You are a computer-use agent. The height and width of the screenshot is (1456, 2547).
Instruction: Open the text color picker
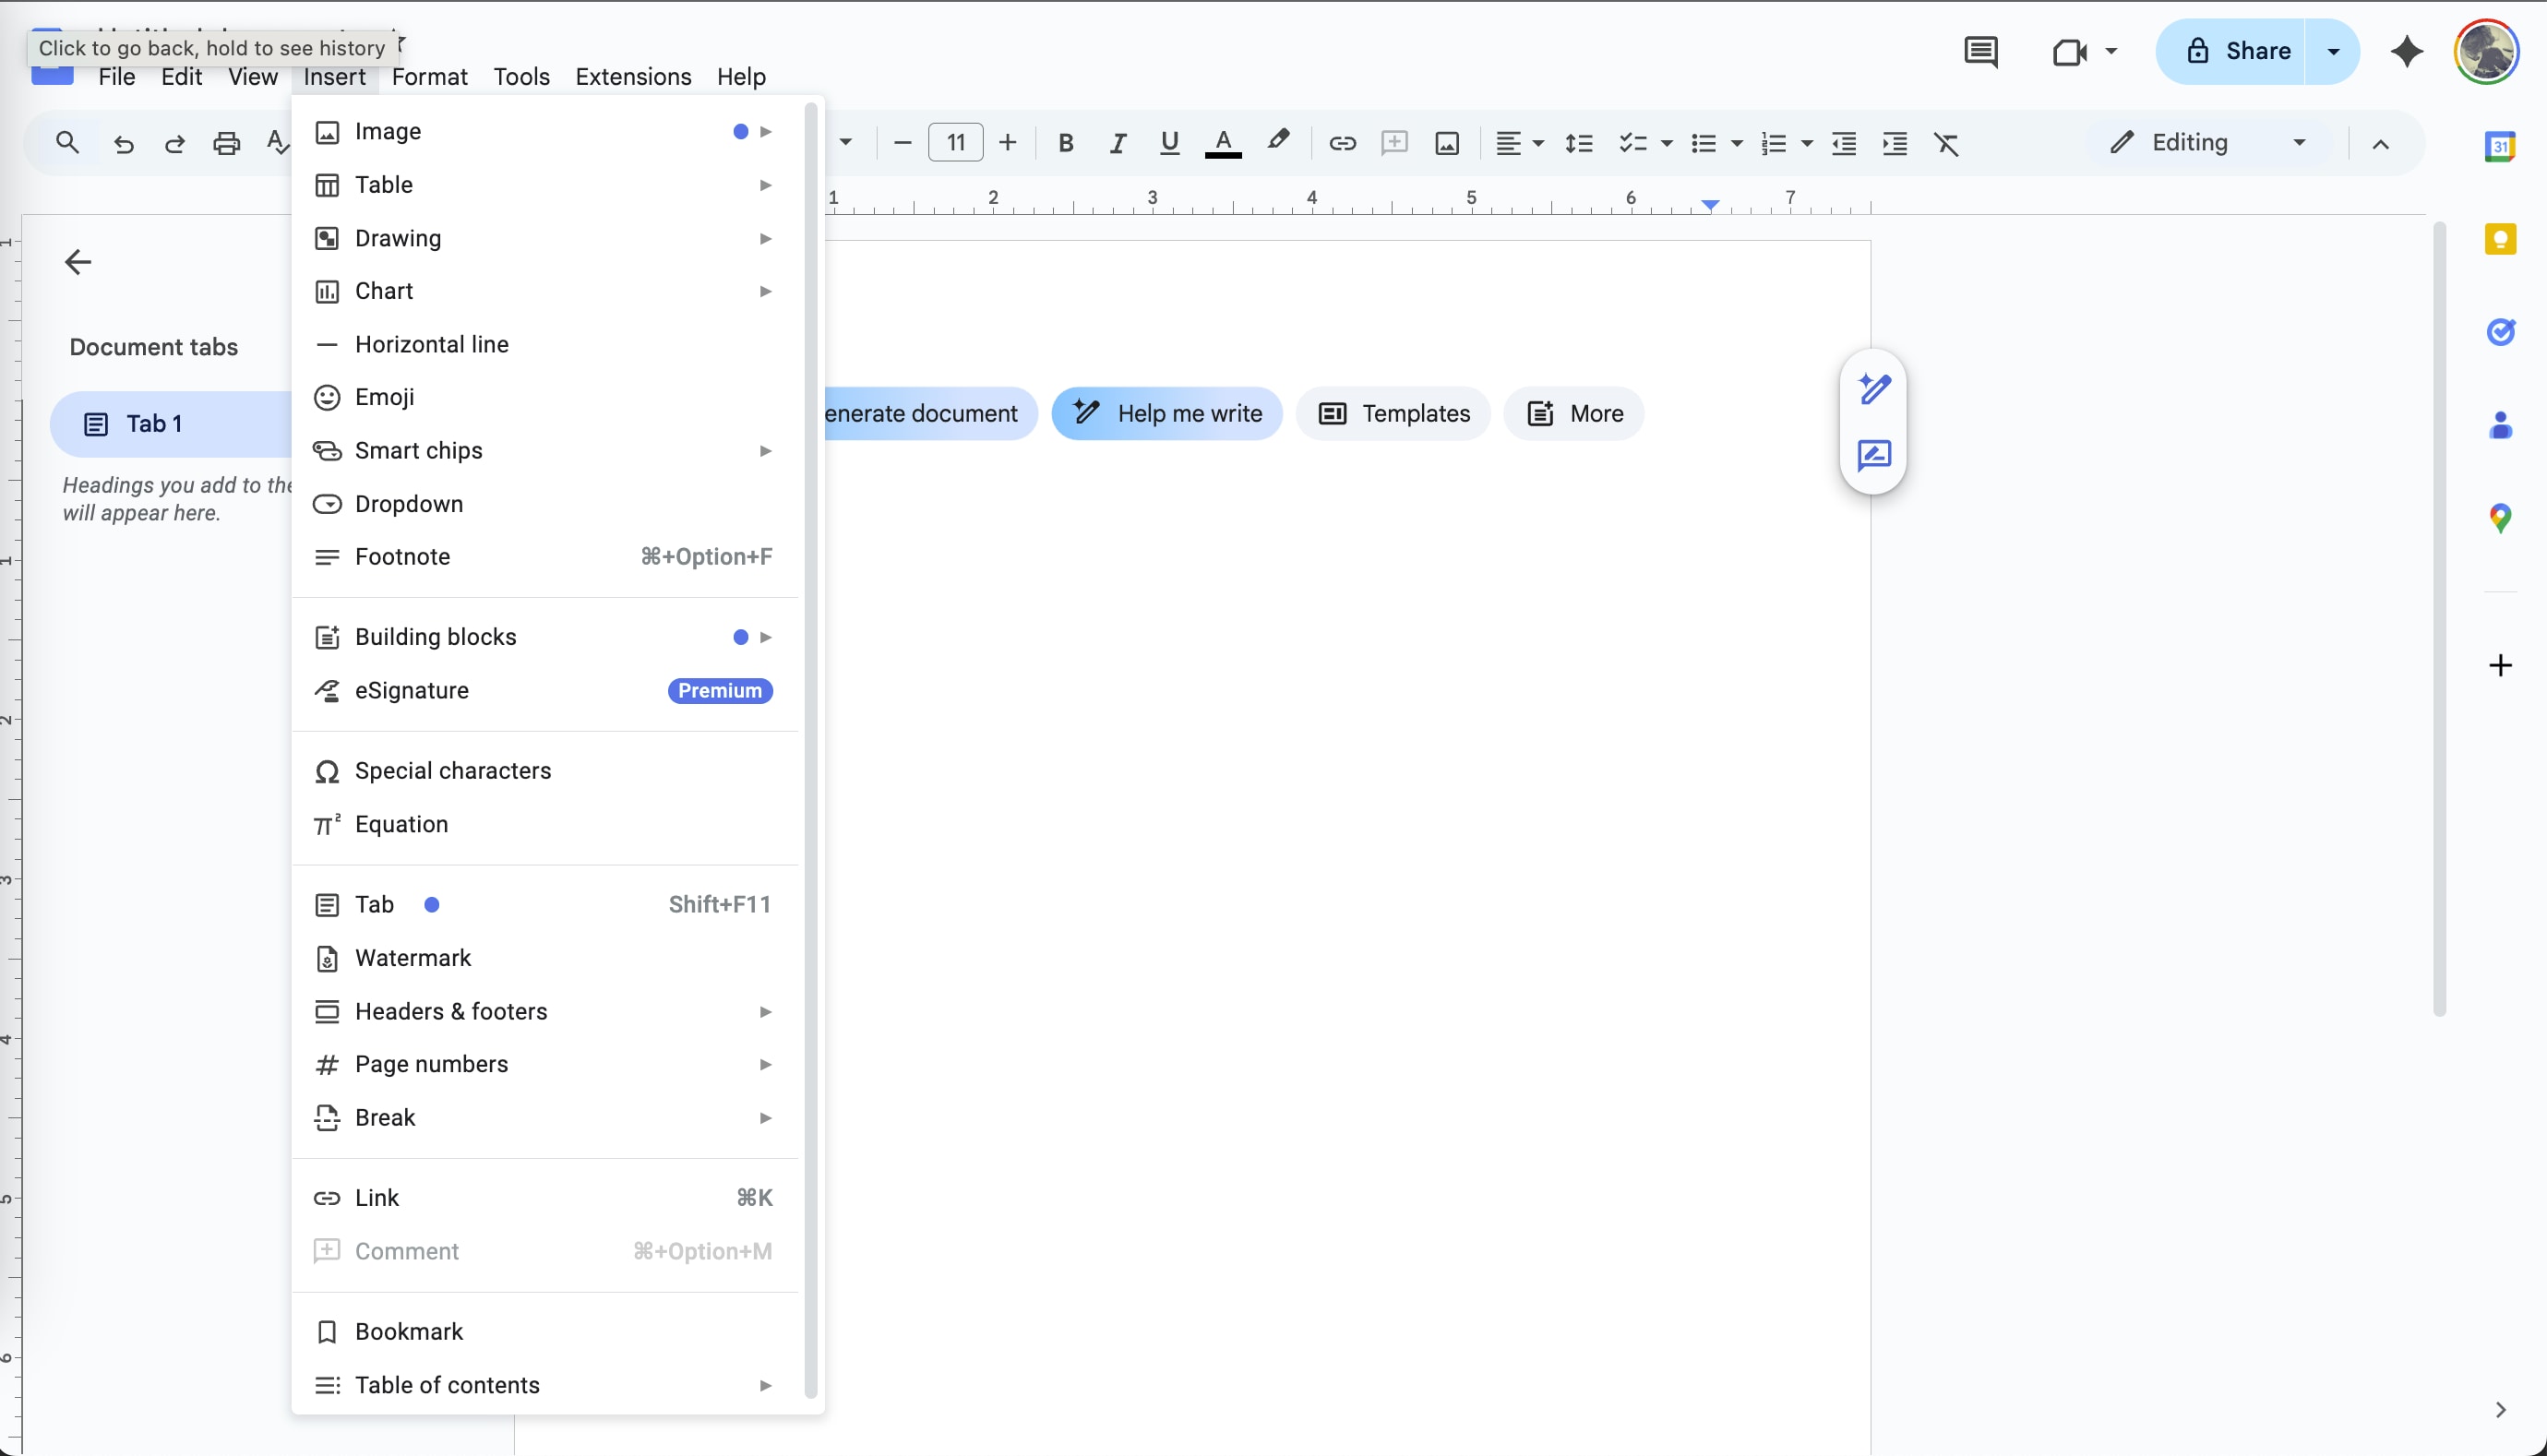point(1222,143)
